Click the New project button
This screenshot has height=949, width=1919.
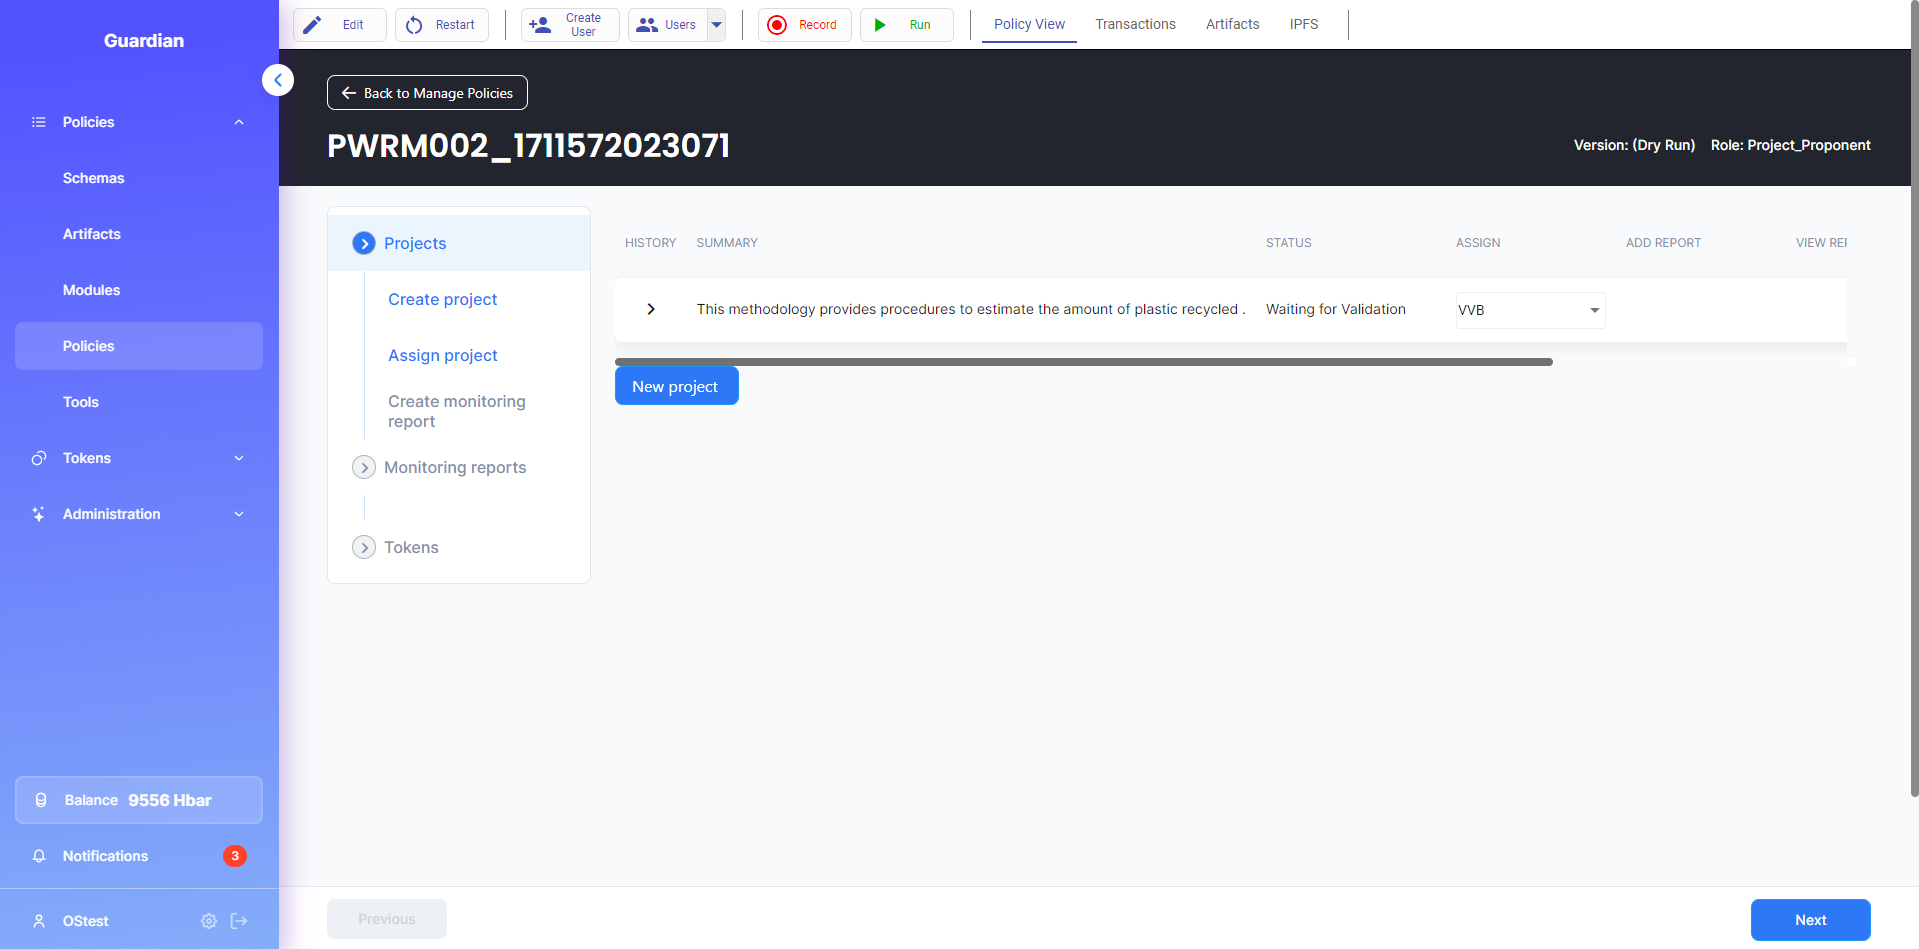tap(676, 386)
